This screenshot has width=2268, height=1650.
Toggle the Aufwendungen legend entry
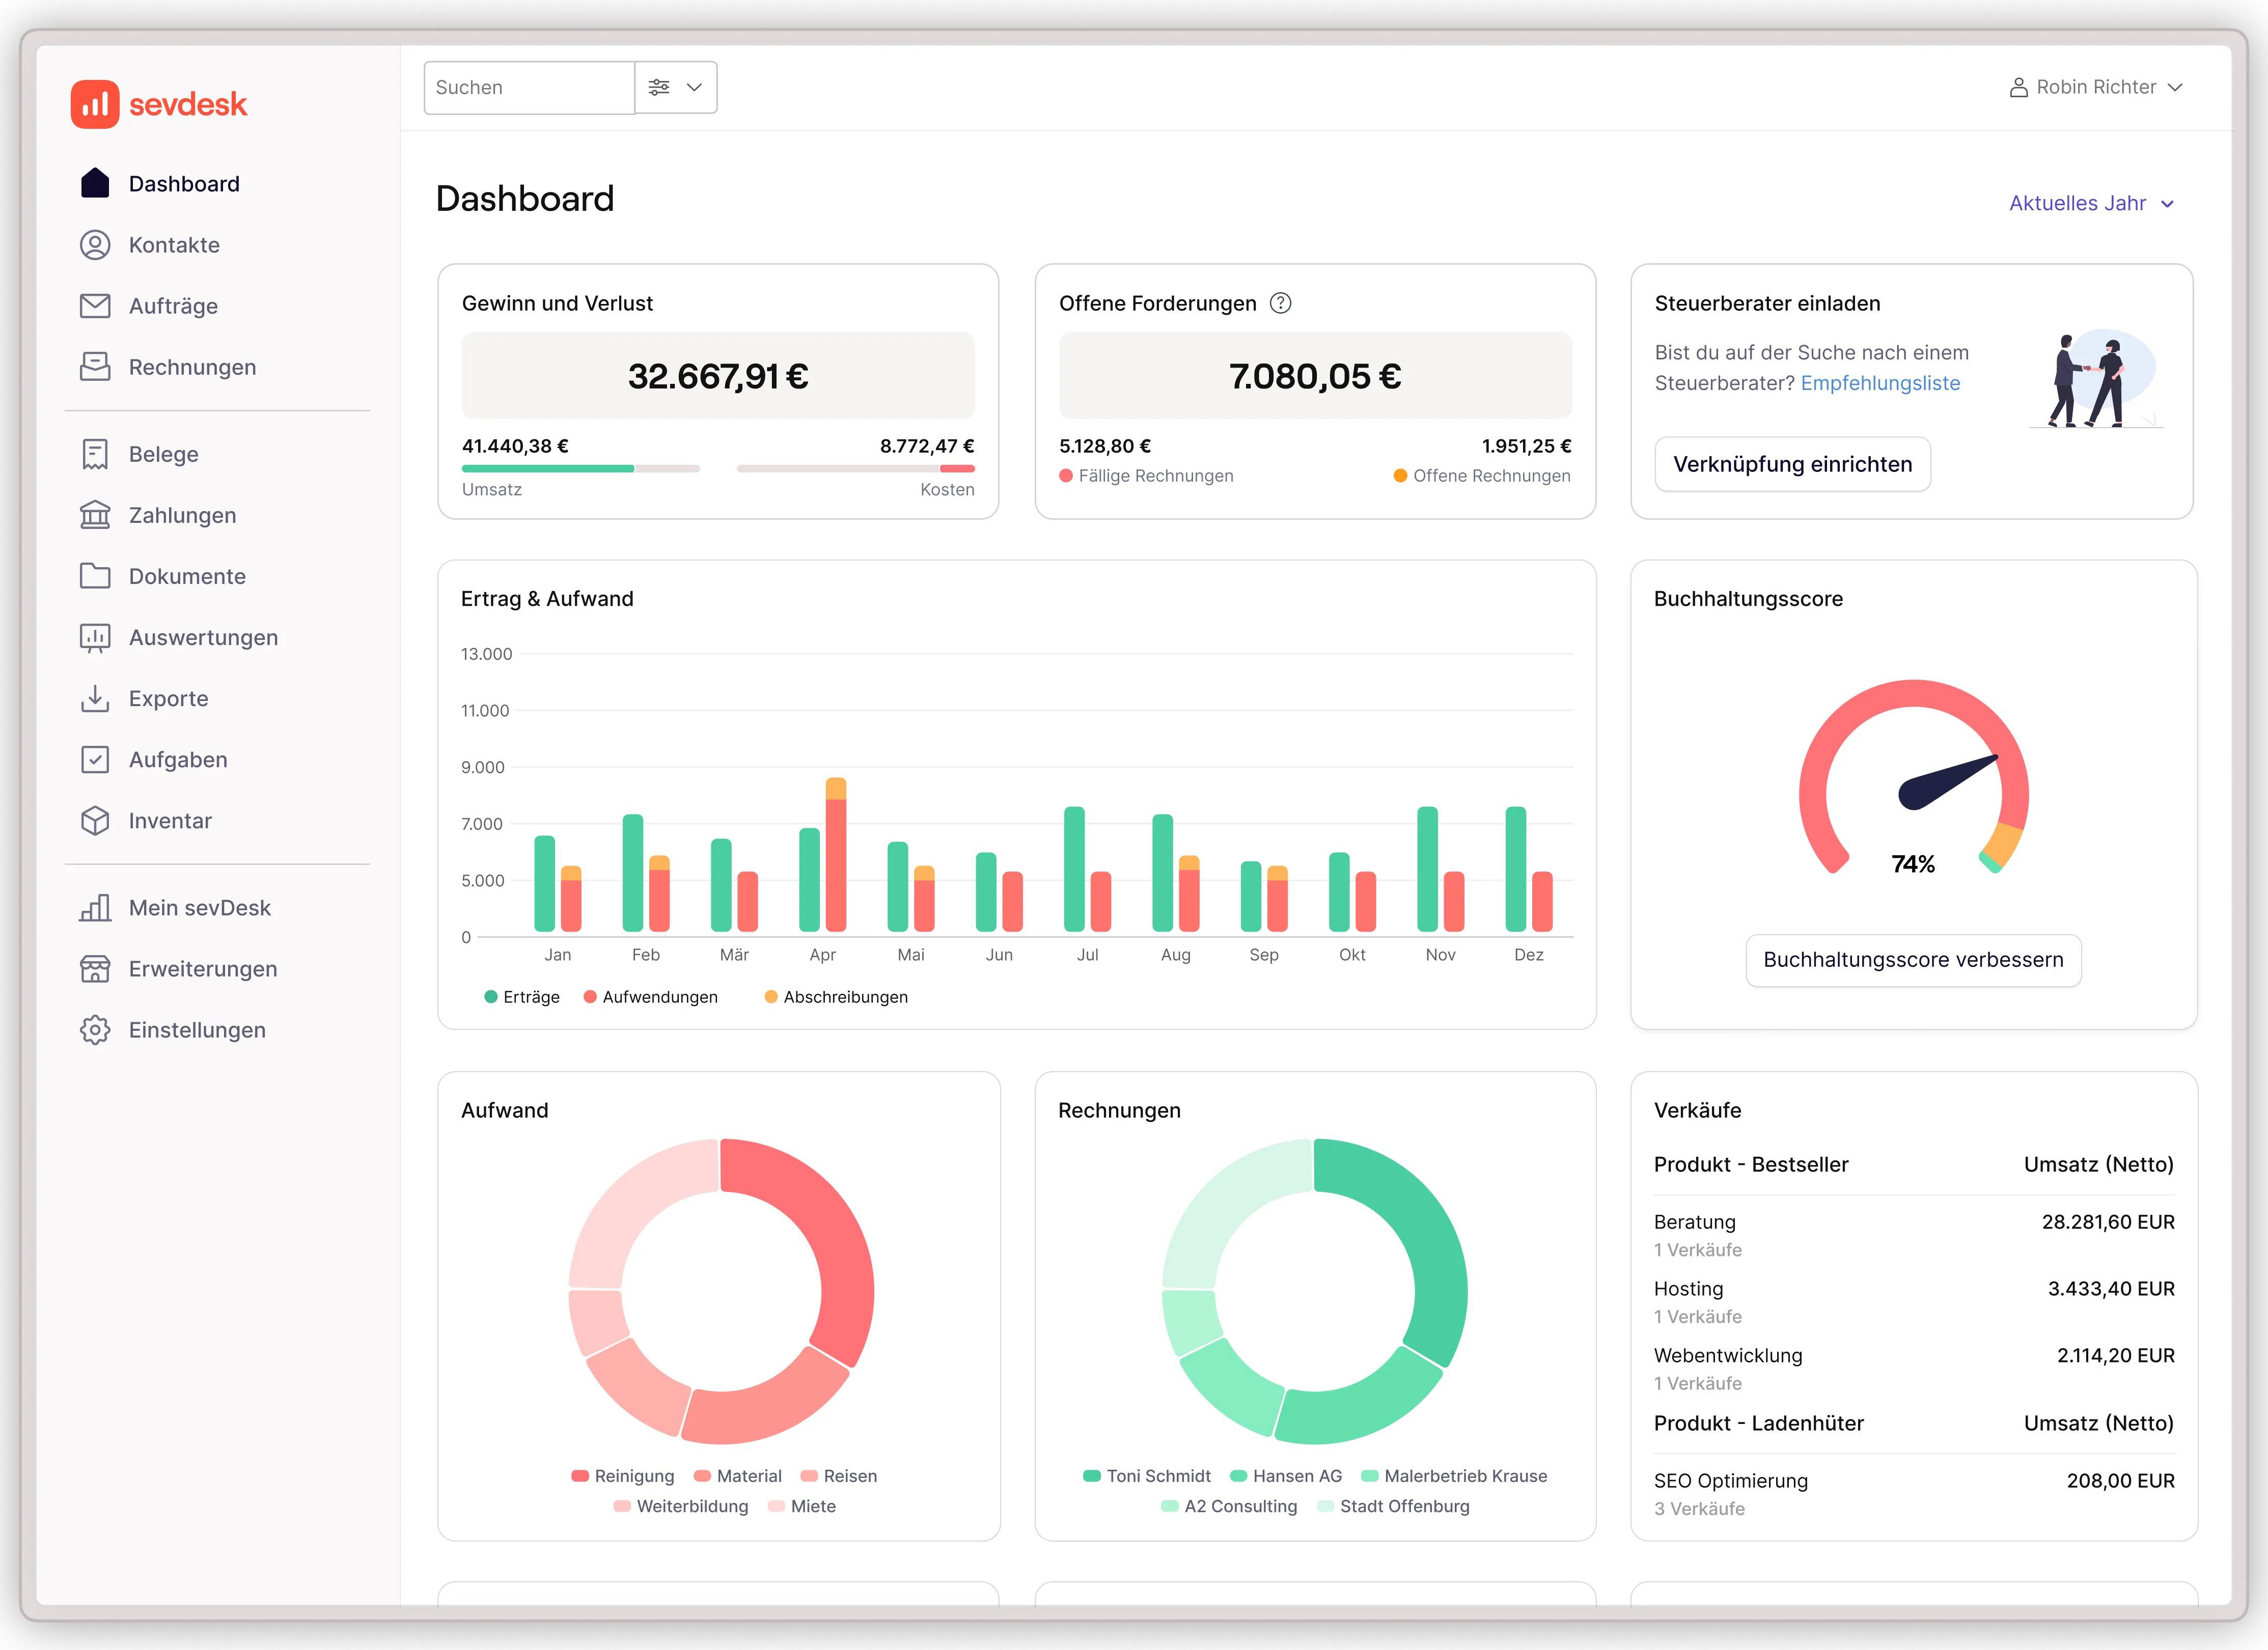pos(650,997)
